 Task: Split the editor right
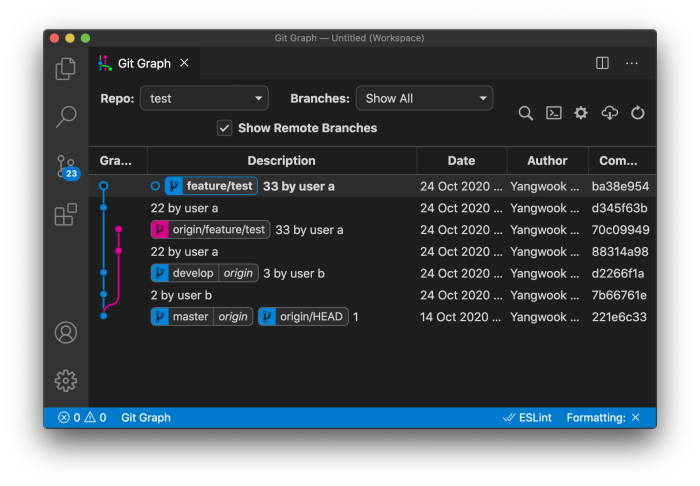click(602, 63)
